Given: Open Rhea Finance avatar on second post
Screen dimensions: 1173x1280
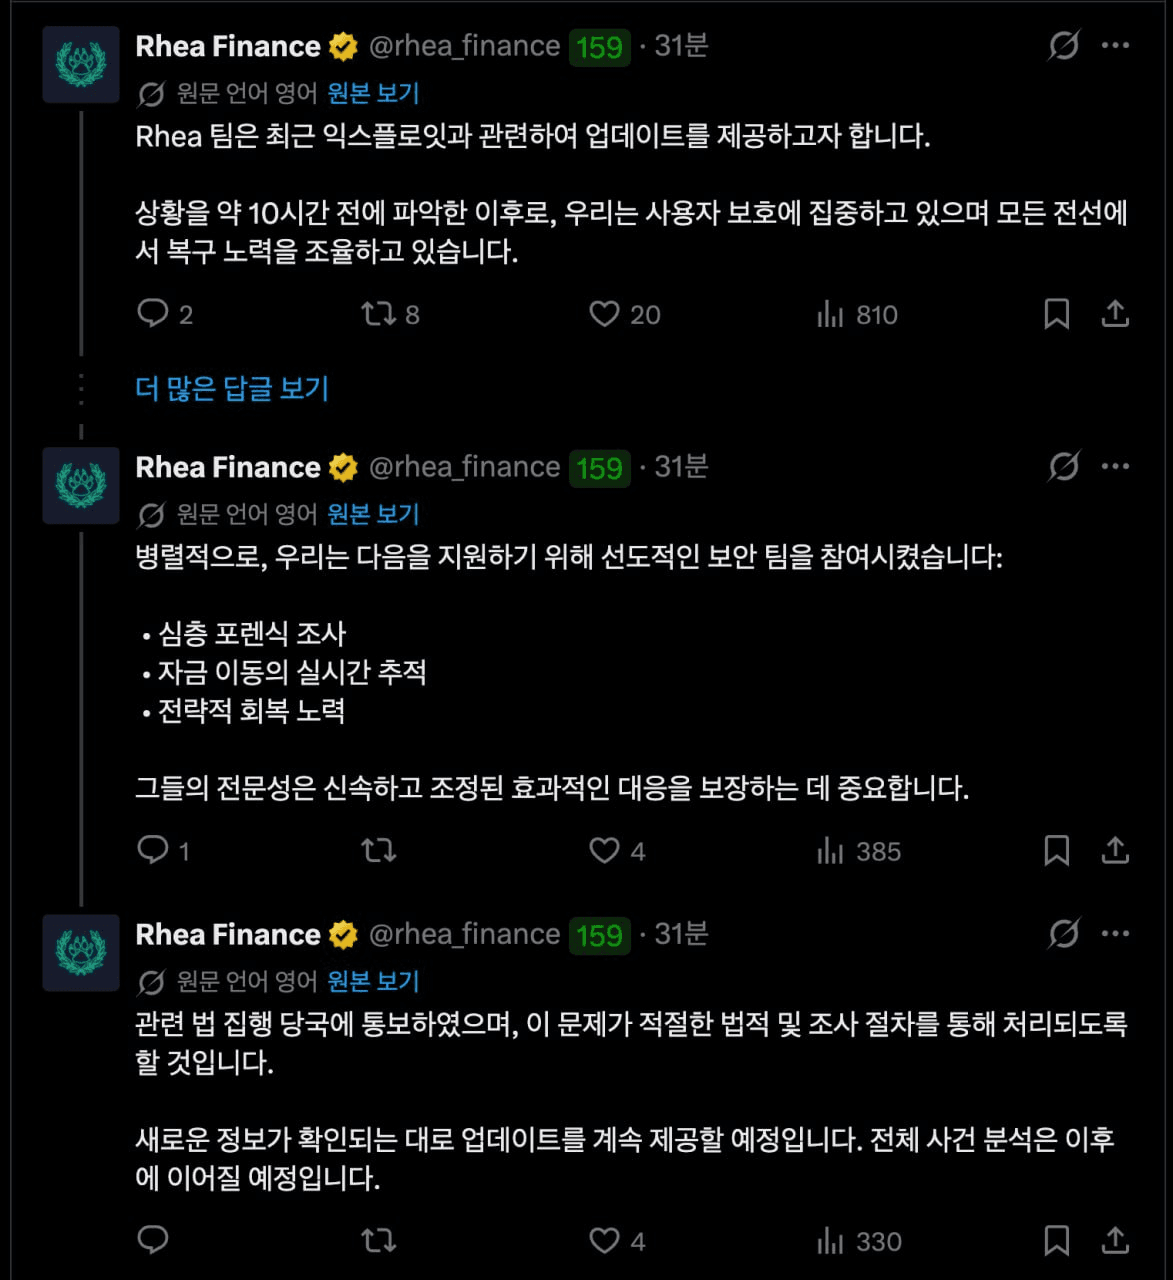Looking at the screenshot, I should pos(81,486).
